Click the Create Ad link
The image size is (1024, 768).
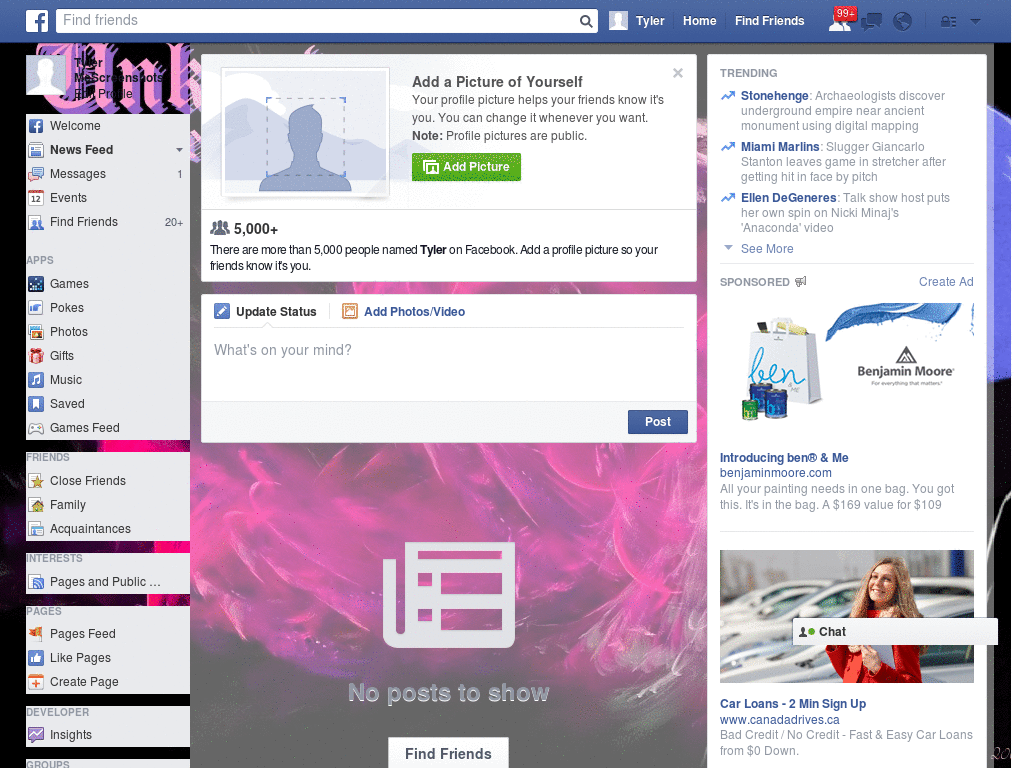[x=946, y=281]
